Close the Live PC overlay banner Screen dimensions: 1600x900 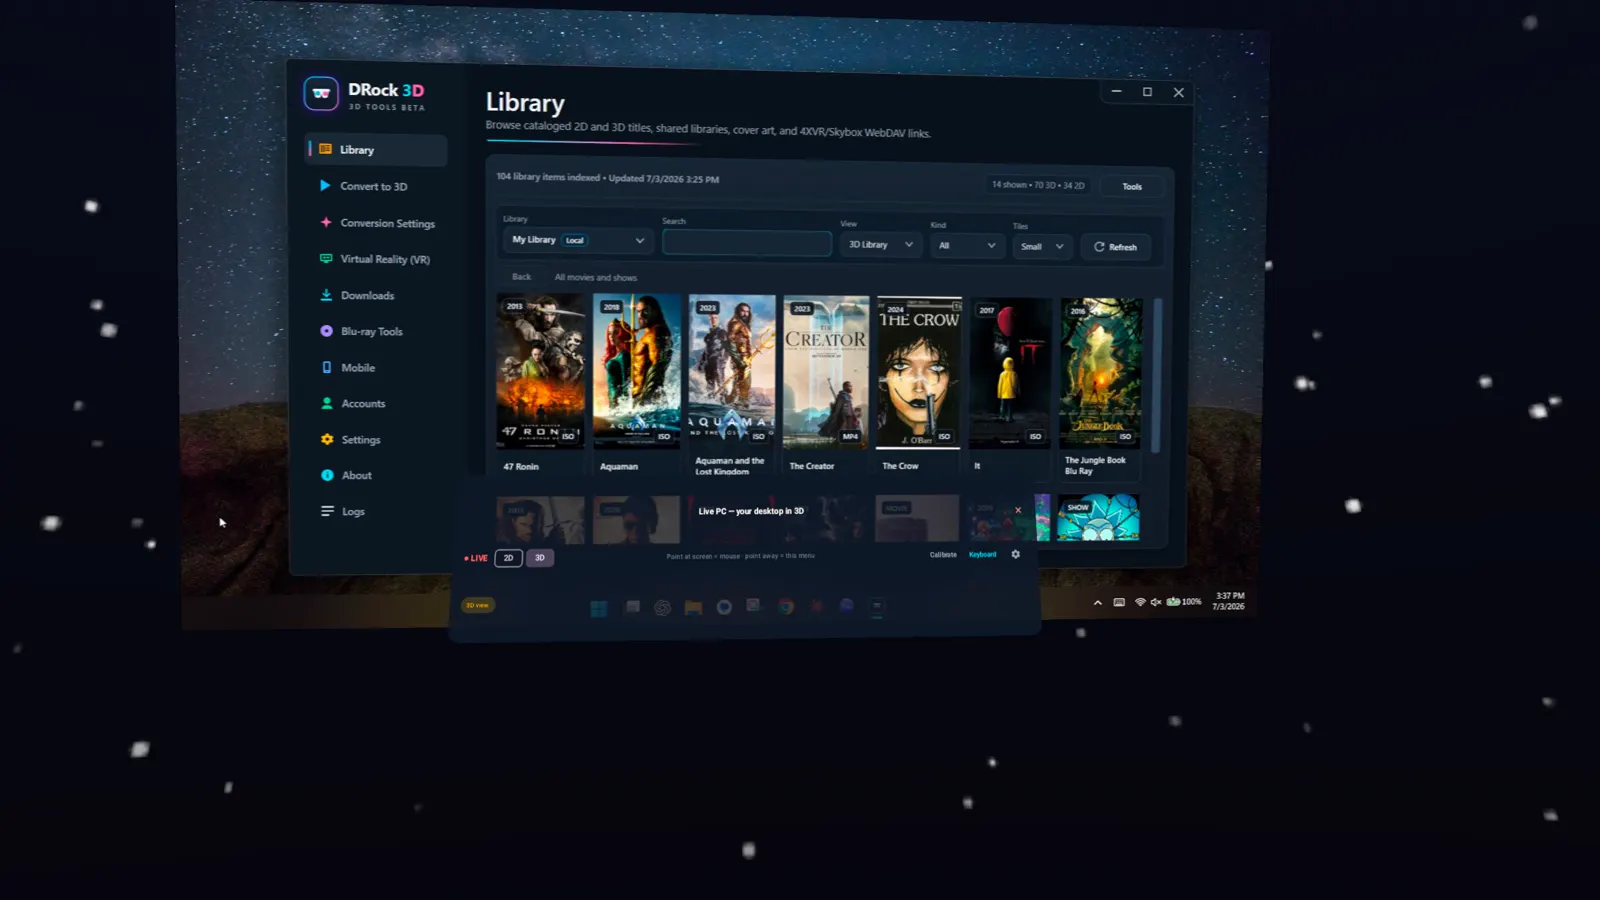click(x=1018, y=510)
